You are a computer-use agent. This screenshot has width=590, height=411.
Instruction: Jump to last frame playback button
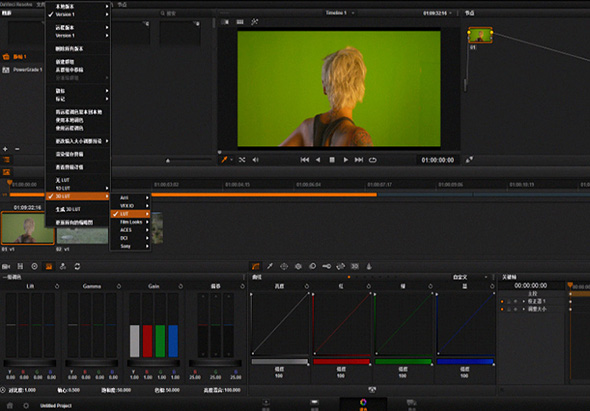click(x=359, y=160)
